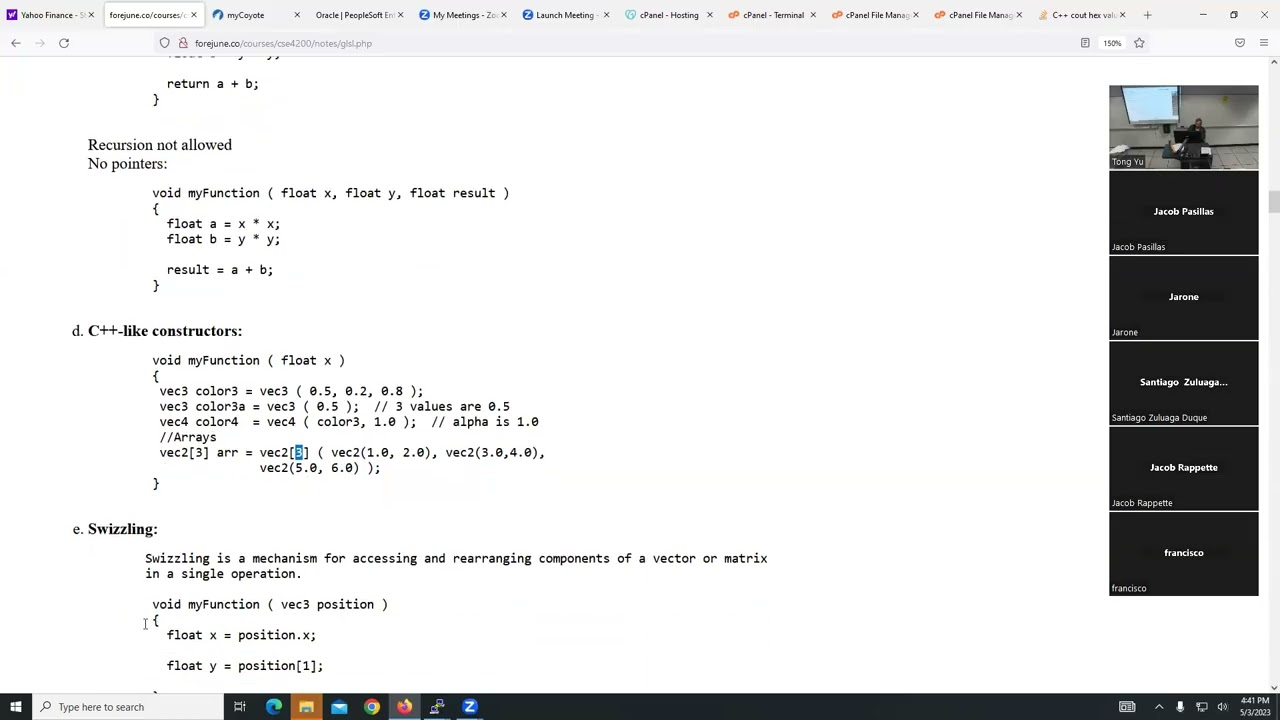Show hidden system tray icons
The image size is (1280, 720).
[x=1159, y=707]
